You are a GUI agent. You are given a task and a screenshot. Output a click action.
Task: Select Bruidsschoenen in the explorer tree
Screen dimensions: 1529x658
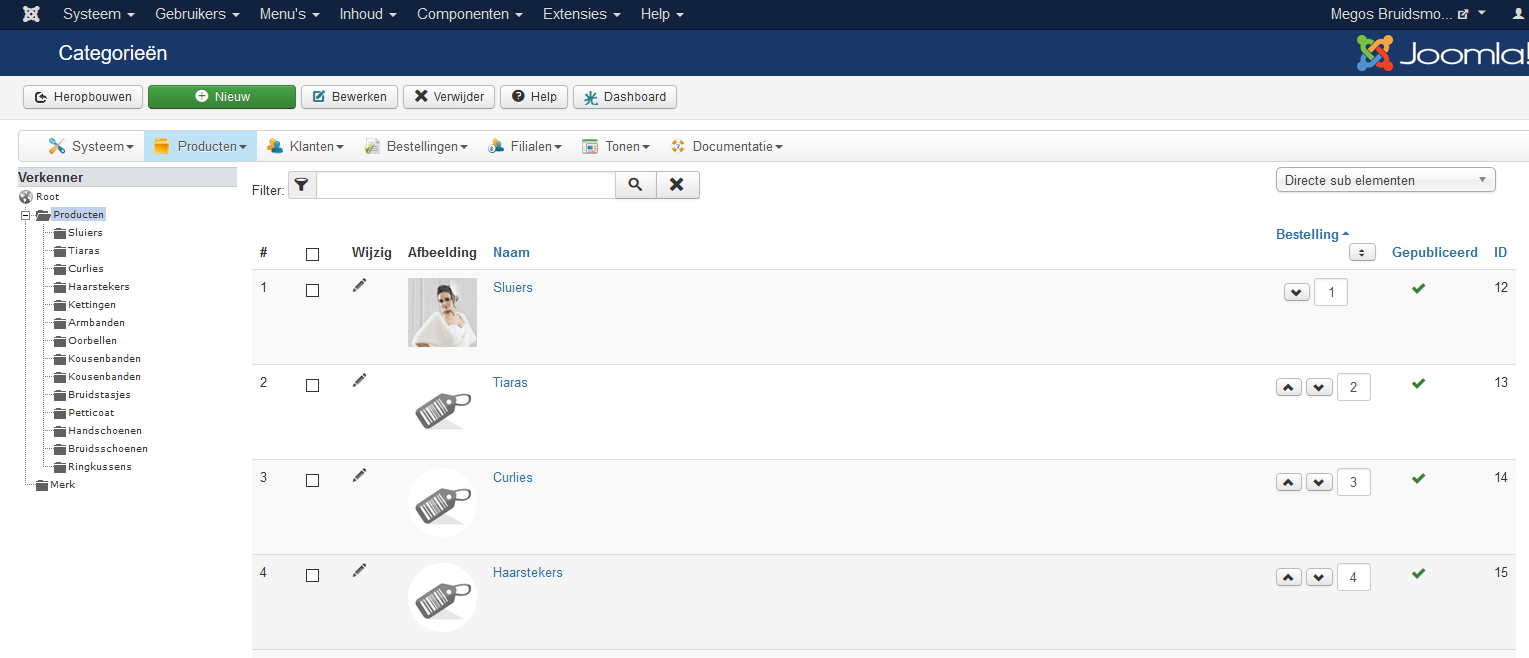(x=107, y=449)
